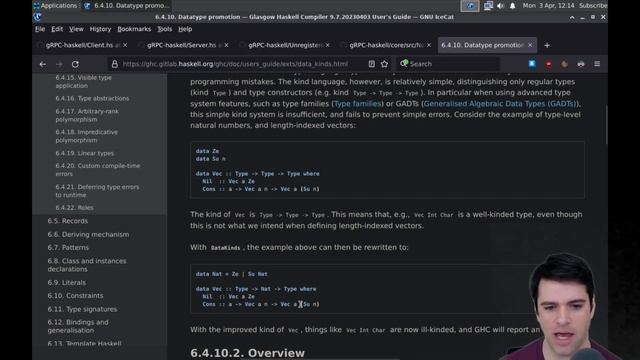
Task: Close the gRPC-haskell/core/src tab
Action: [429, 45]
